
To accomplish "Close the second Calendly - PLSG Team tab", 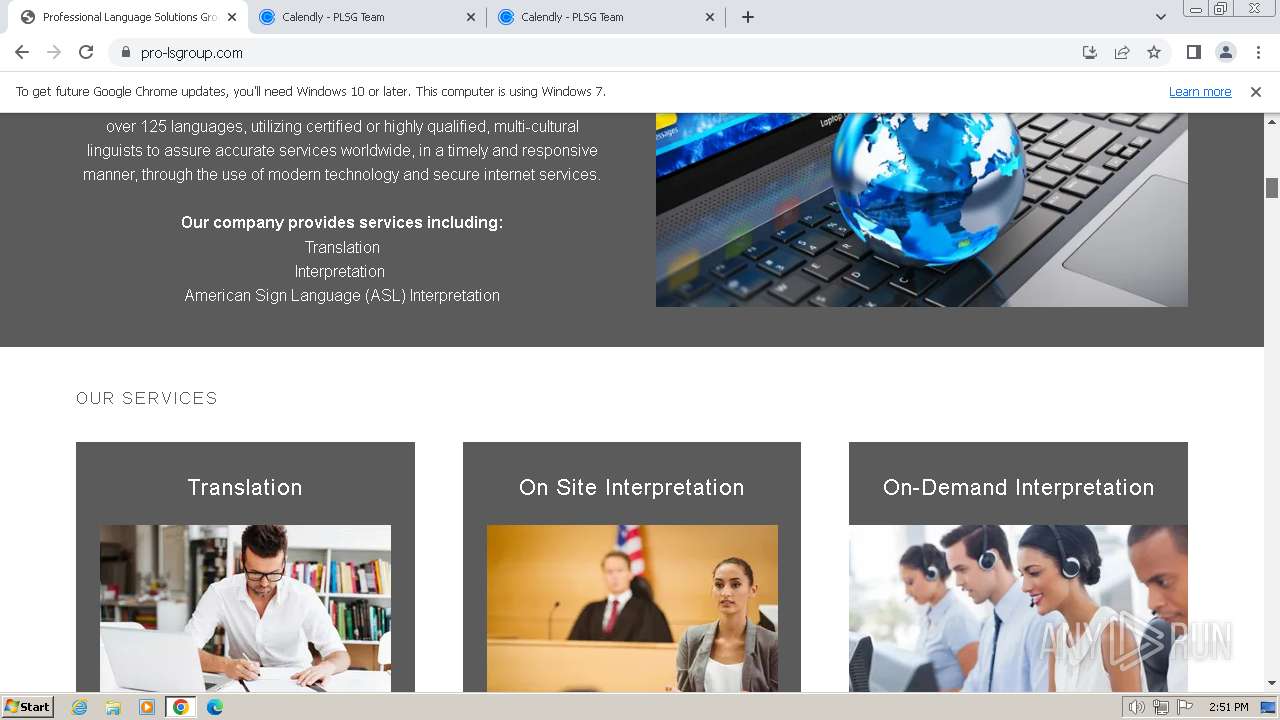I will coord(710,17).
